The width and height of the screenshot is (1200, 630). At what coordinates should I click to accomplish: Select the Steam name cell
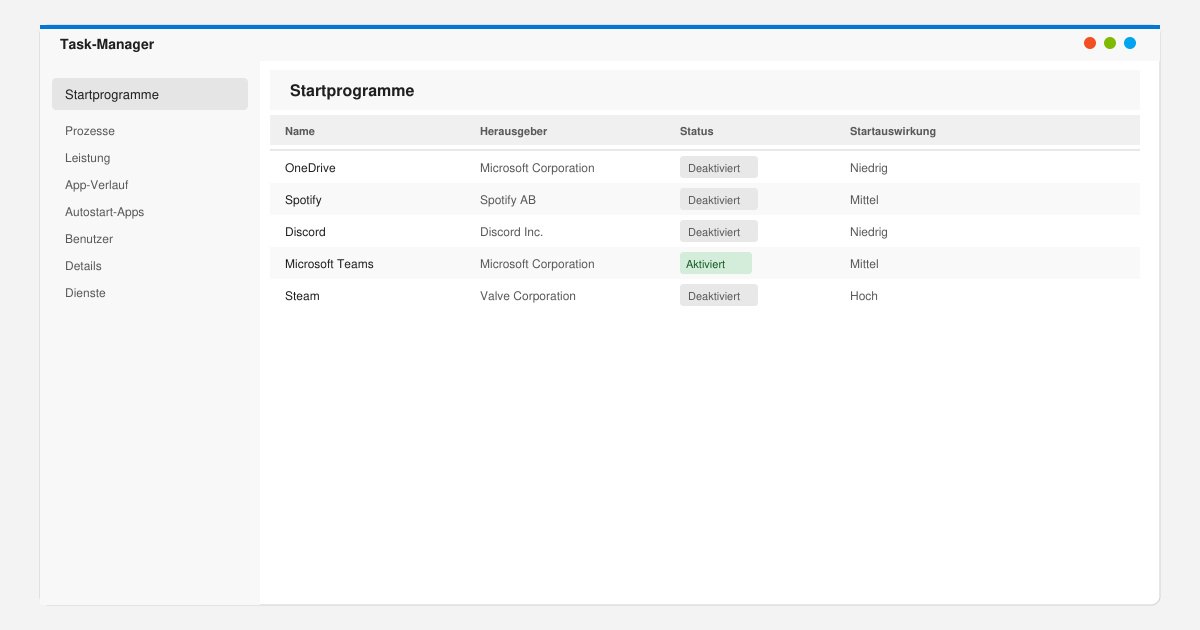point(302,296)
